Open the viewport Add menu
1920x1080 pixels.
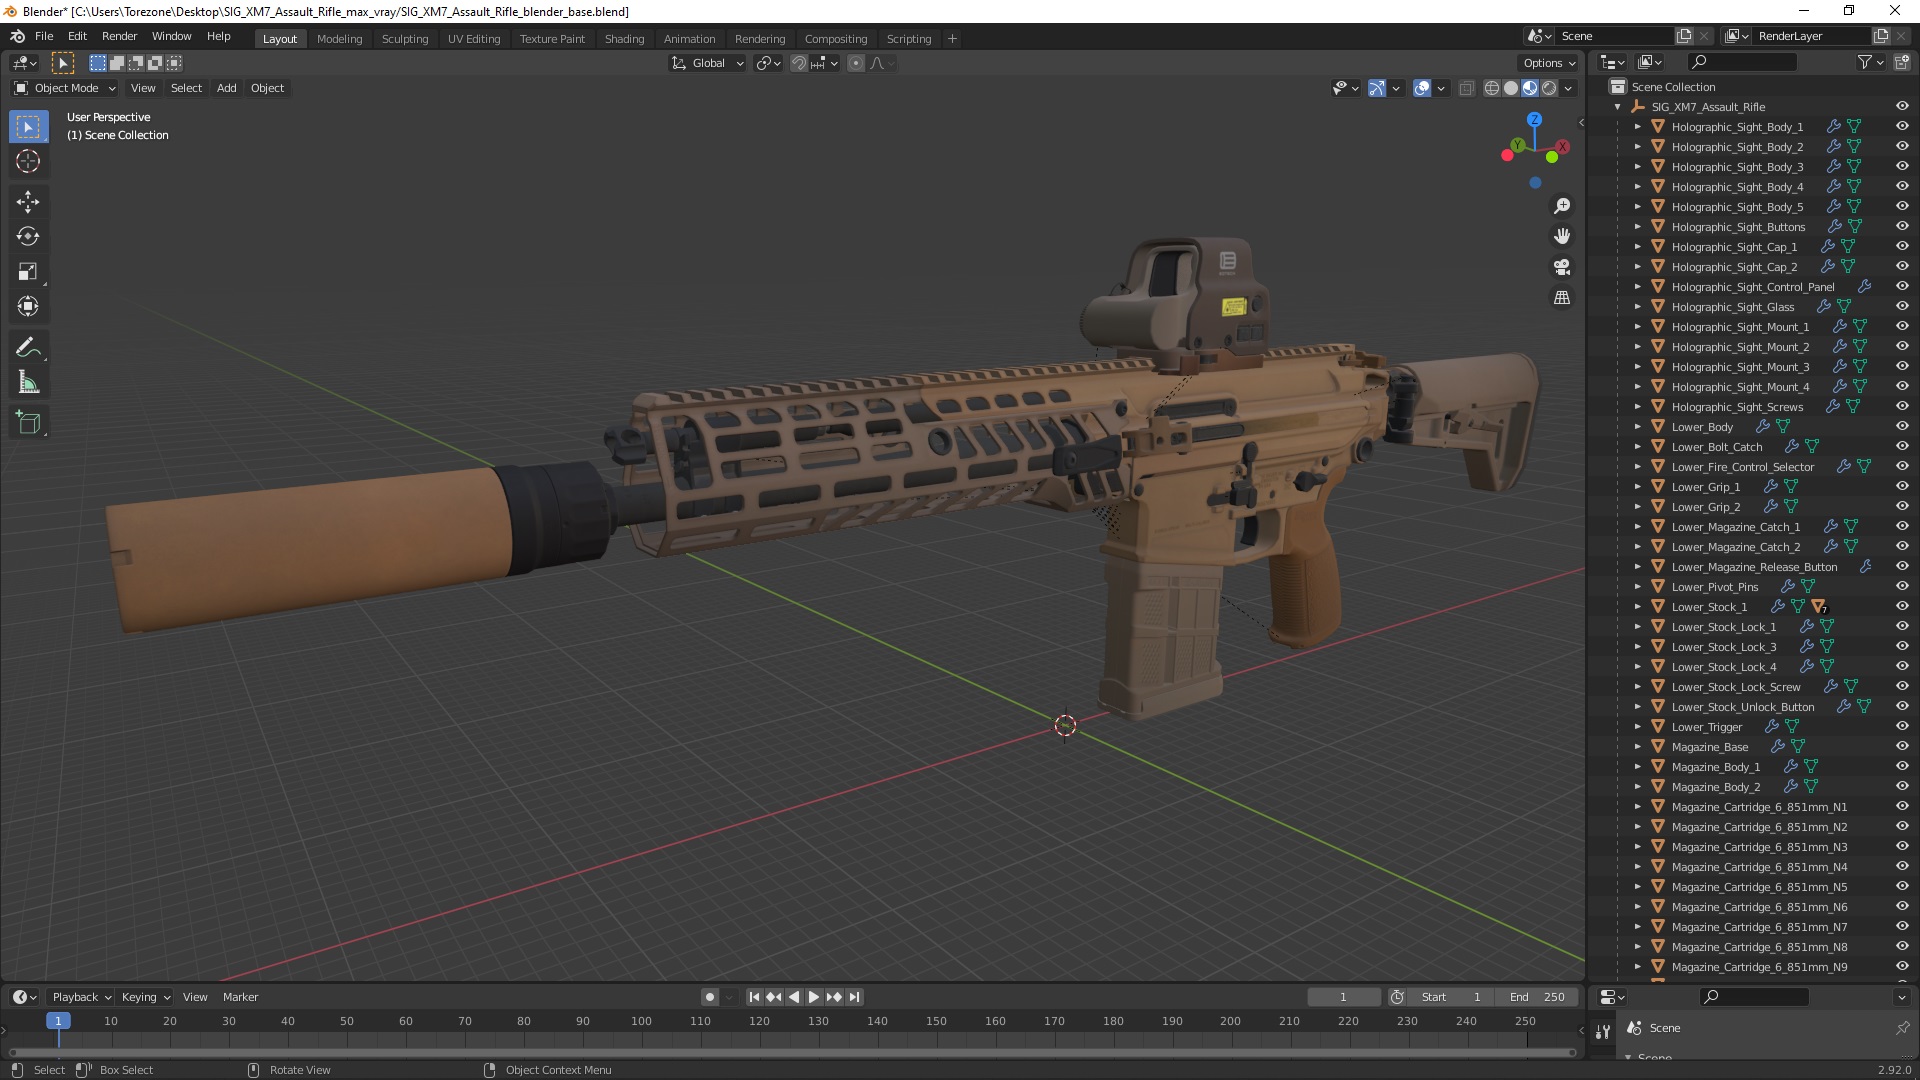[227, 88]
